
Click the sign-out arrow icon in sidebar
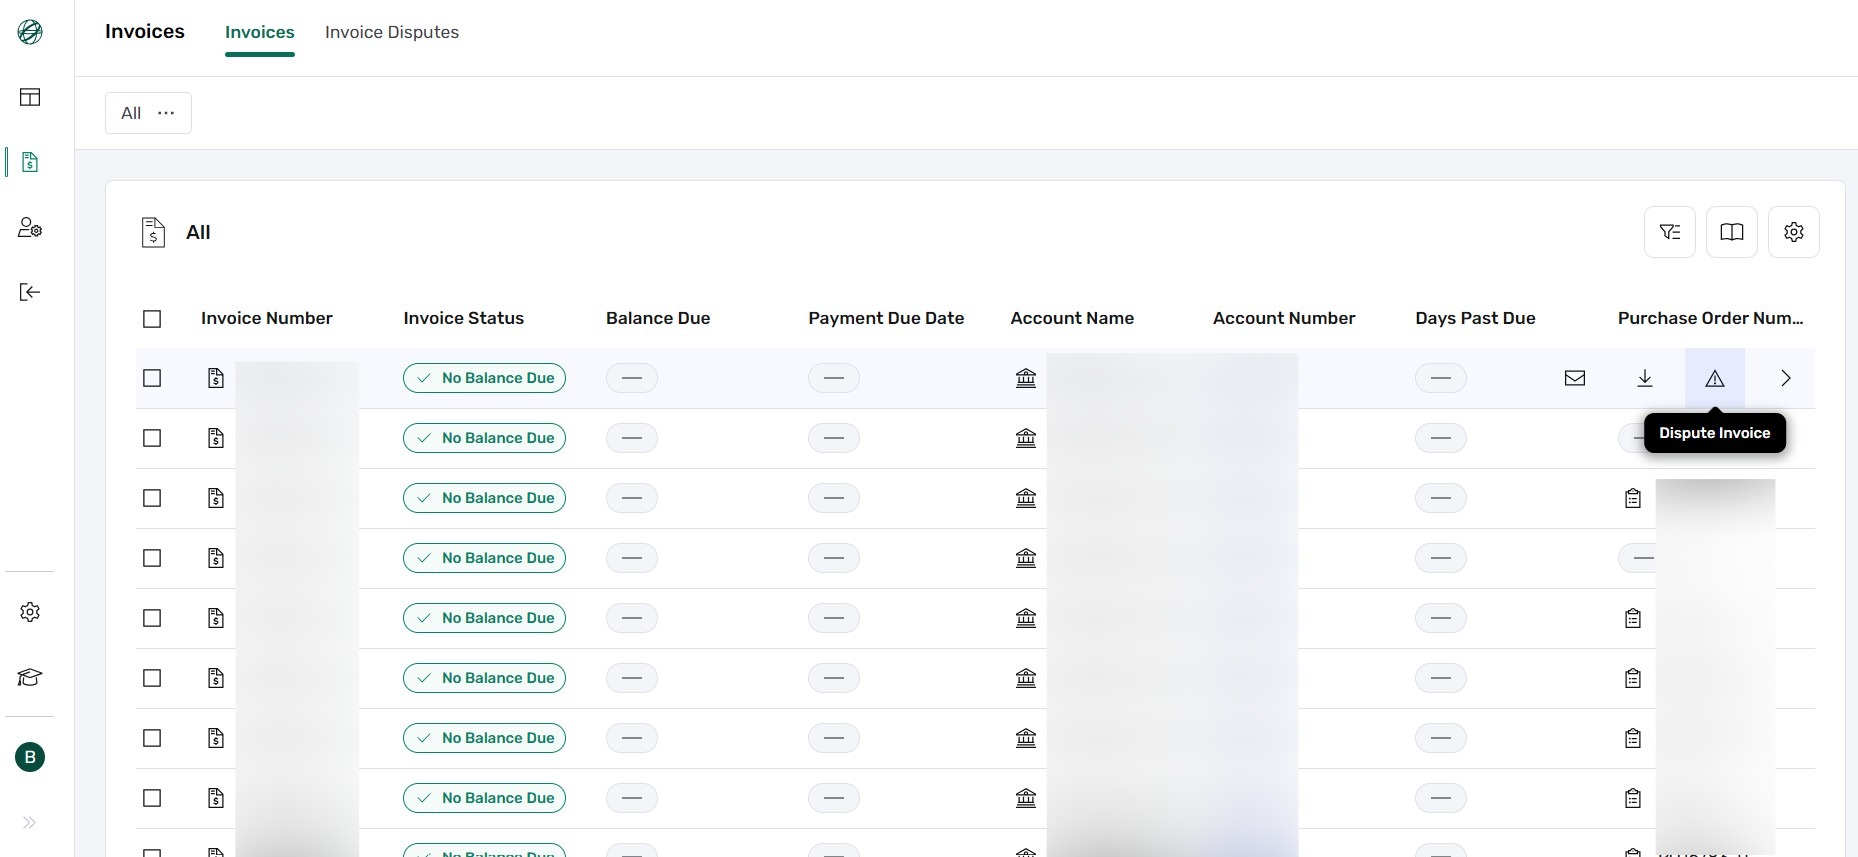pos(30,292)
